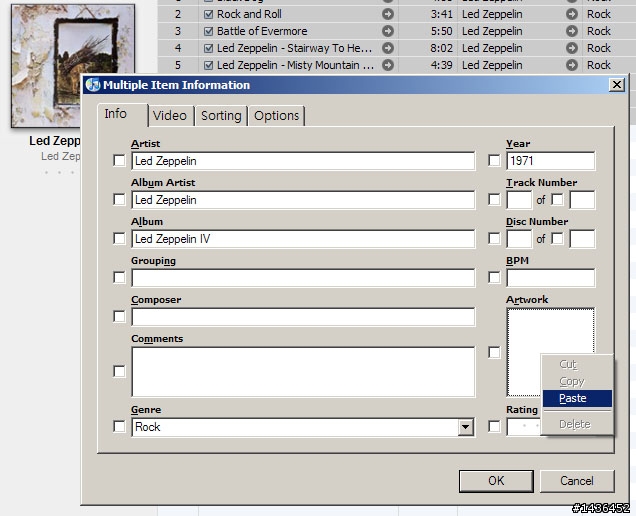Click arrow icon next to Battle of Evermore title
Viewport: 636px width, 516px height.
[x=388, y=31]
